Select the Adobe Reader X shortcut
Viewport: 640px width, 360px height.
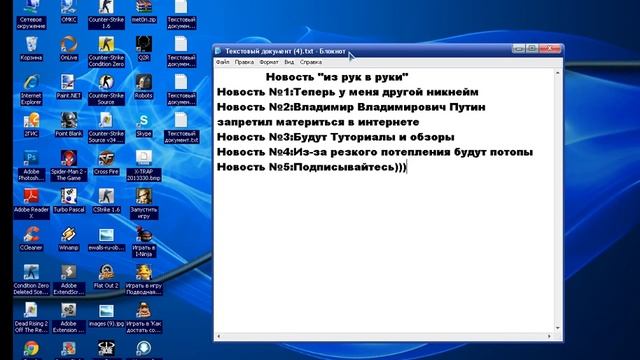pos(31,204)
